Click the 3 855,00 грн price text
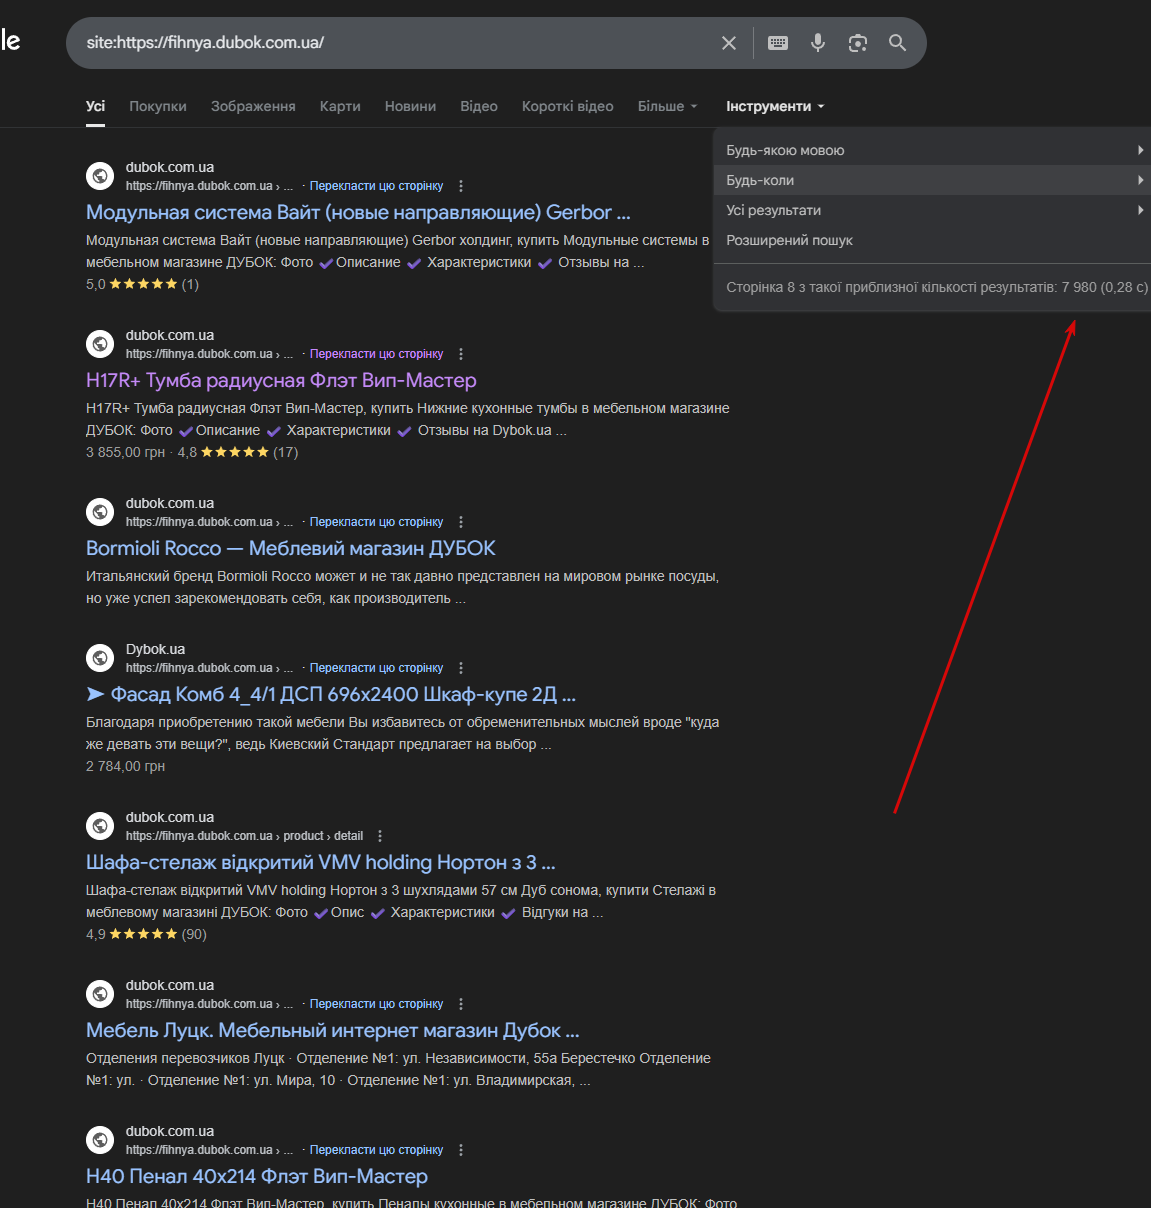This screenshot has height=1208, width=1151. point(125,452)
